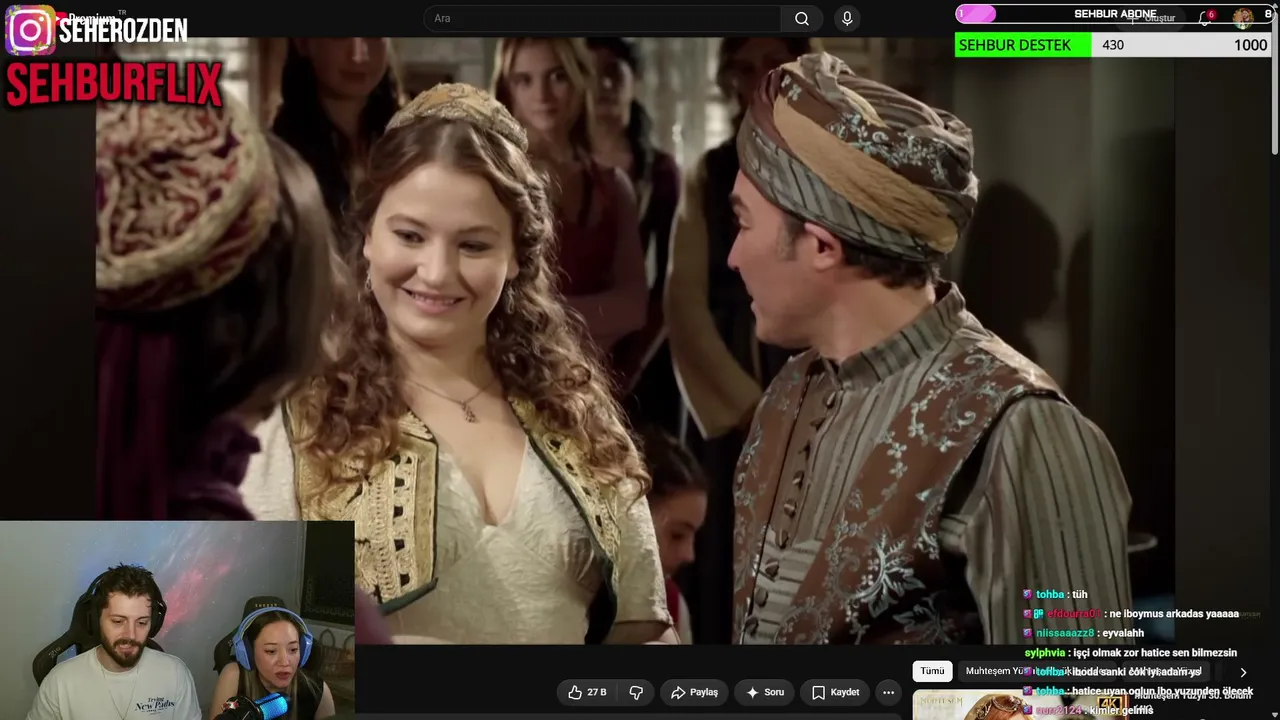Show more filter chips with right chevron
1280x720 pixels.
point(1243,672)
